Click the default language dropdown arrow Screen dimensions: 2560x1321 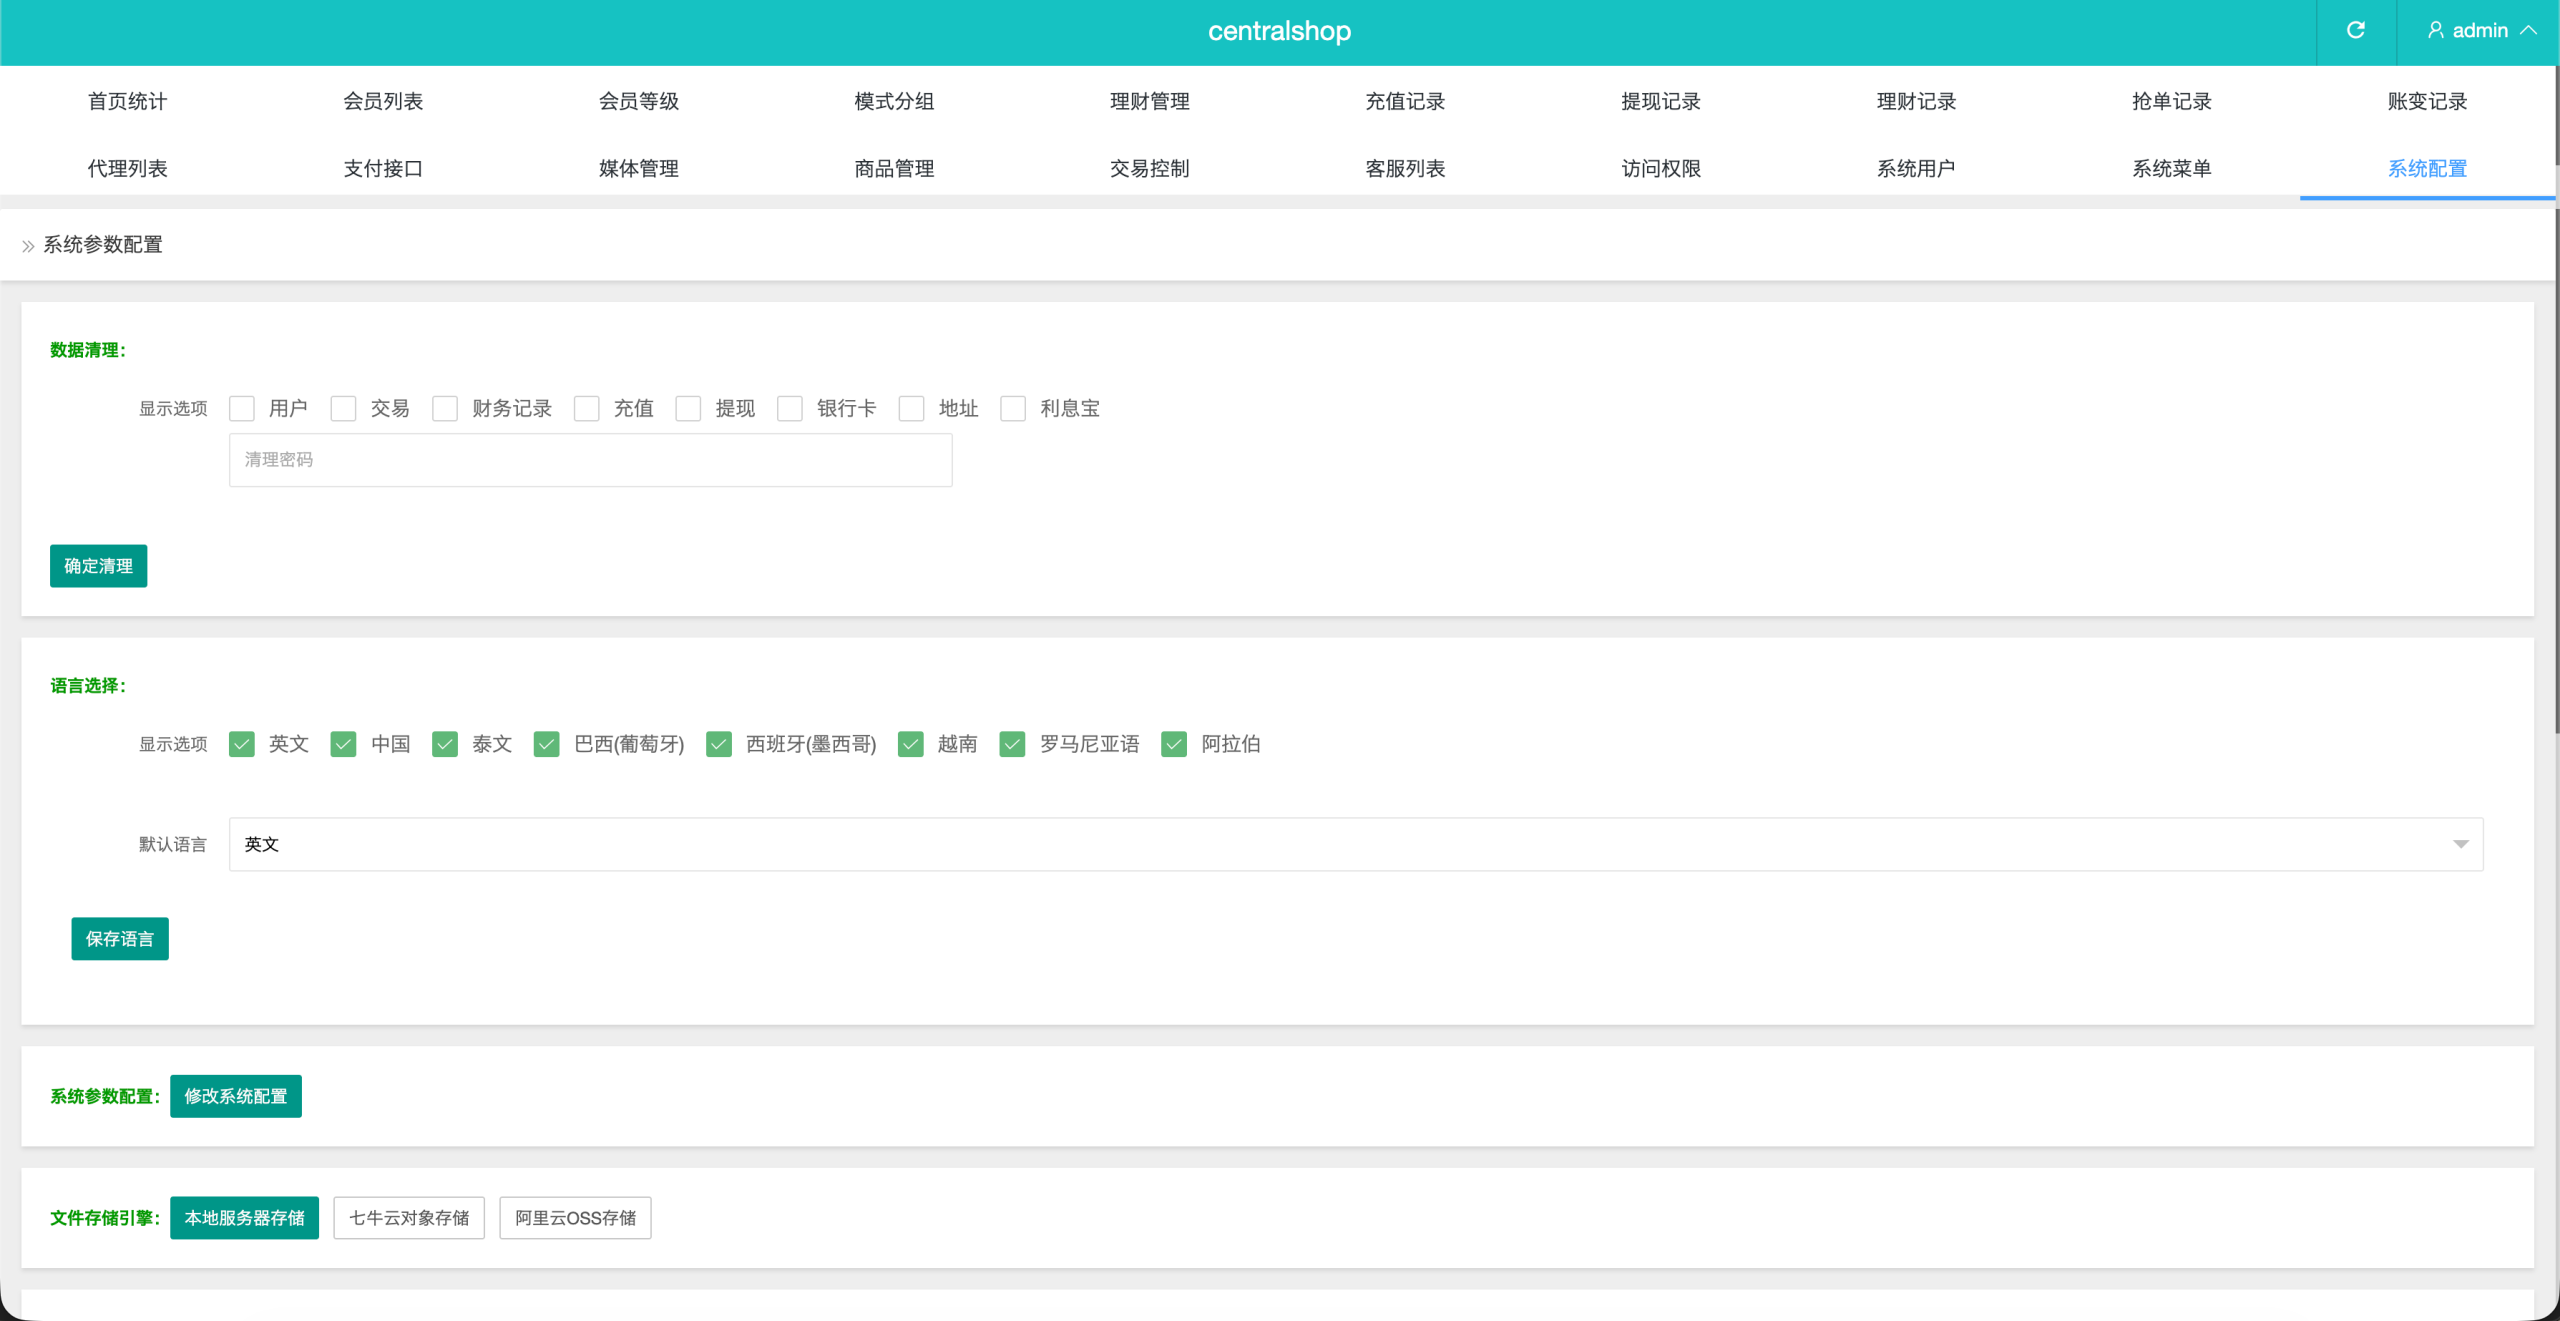pyautogui.click(x=2460, y=844)
